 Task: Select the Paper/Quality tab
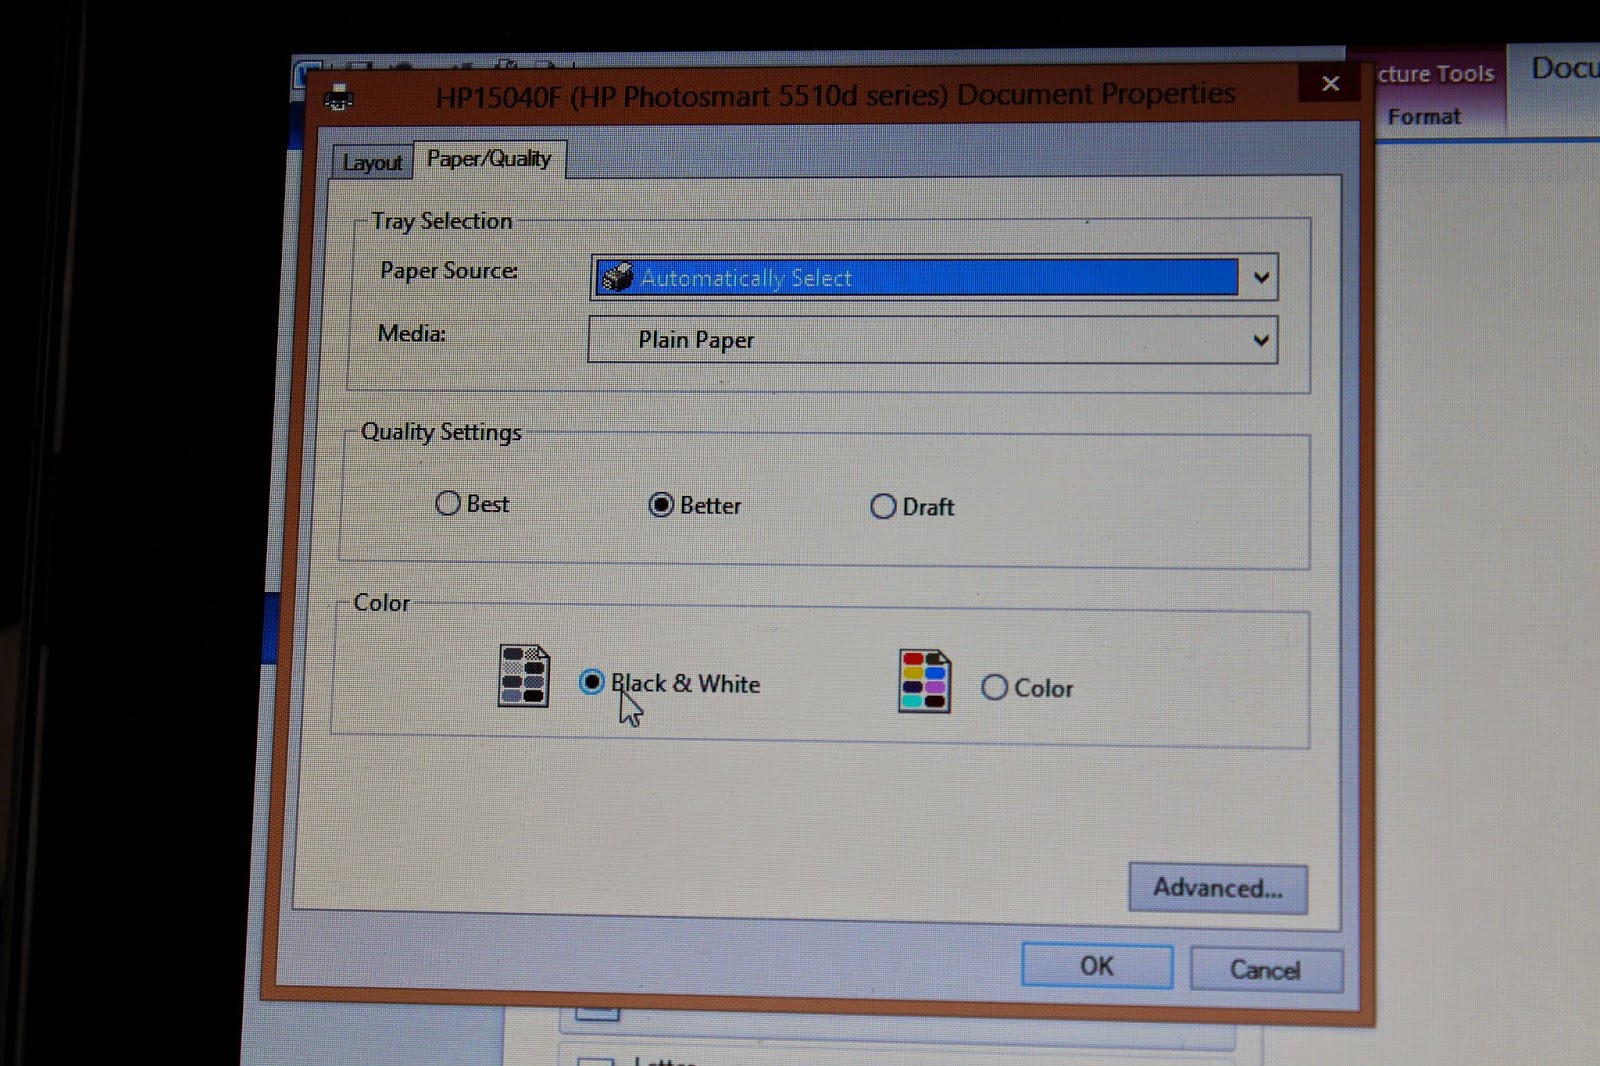tap(489, 159)
